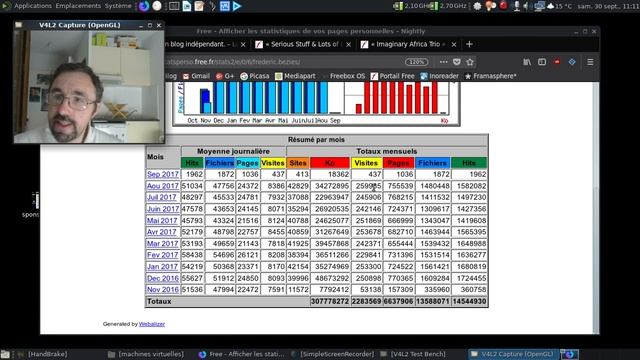The height and width of the screenshot is (360, 640).
Task: Open the Système menu
Action: [x=118, y=6]
